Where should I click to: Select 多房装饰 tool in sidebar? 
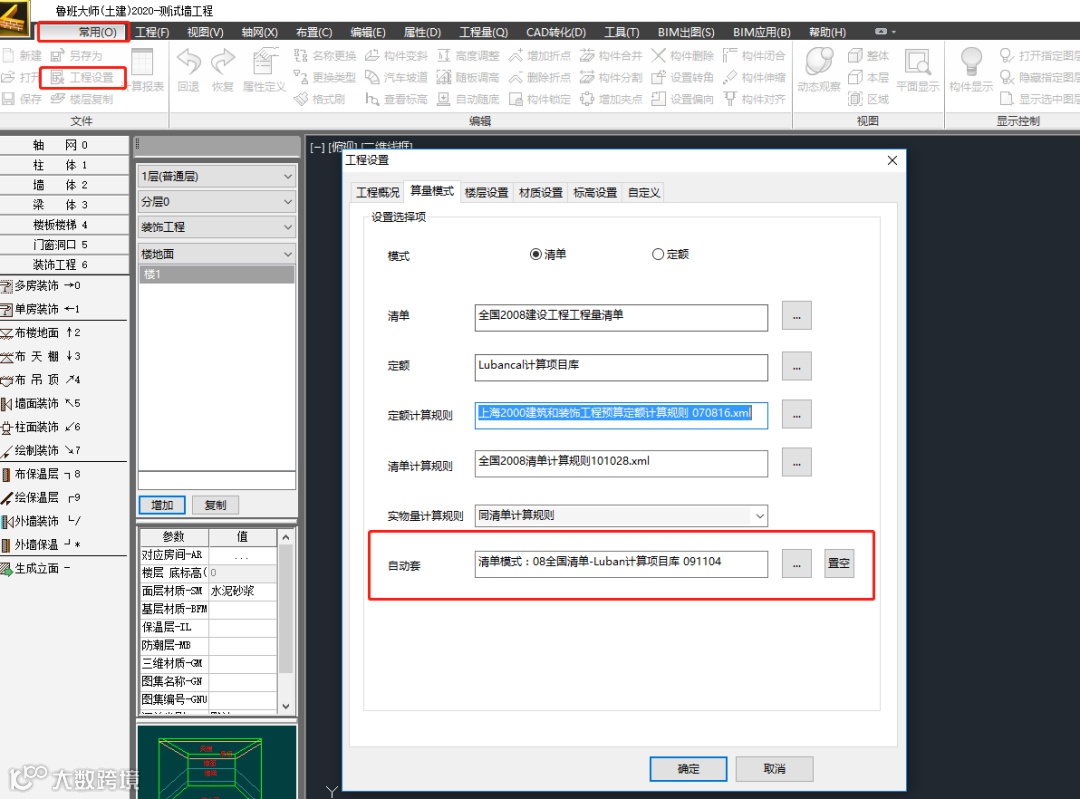click(41, 285)
